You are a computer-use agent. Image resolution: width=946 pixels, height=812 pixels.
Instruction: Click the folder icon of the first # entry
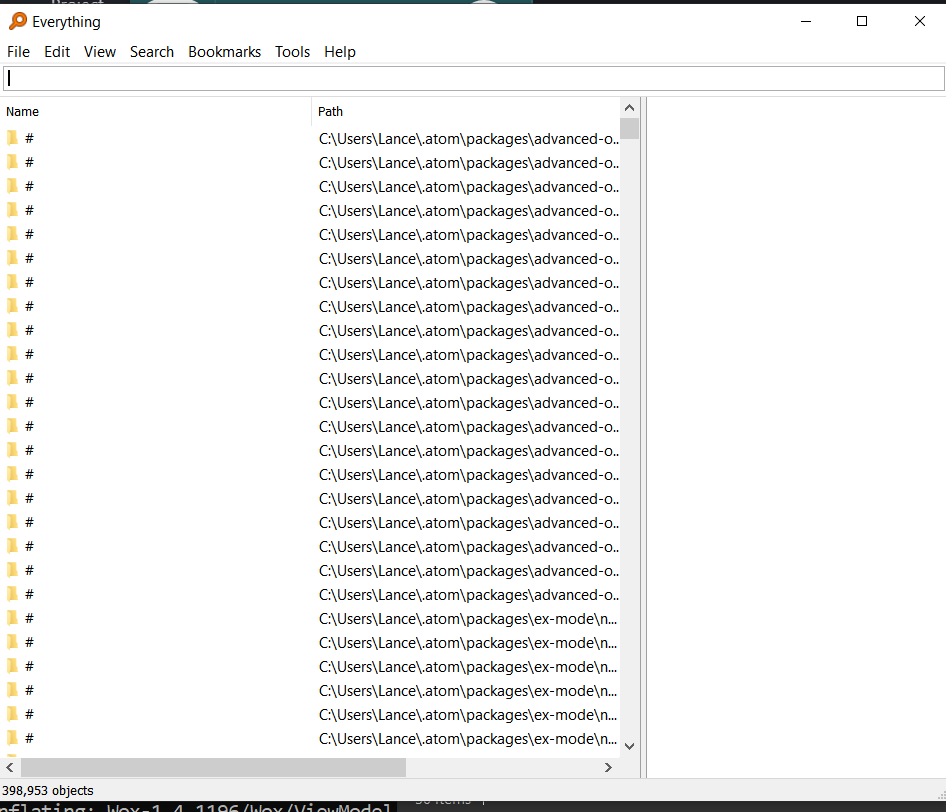pos(14,138)
